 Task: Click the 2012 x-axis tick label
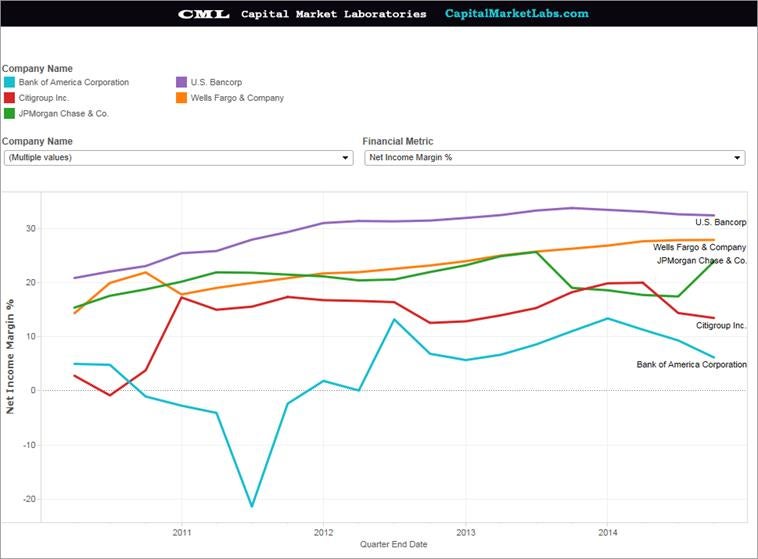(x=323, y=533)
